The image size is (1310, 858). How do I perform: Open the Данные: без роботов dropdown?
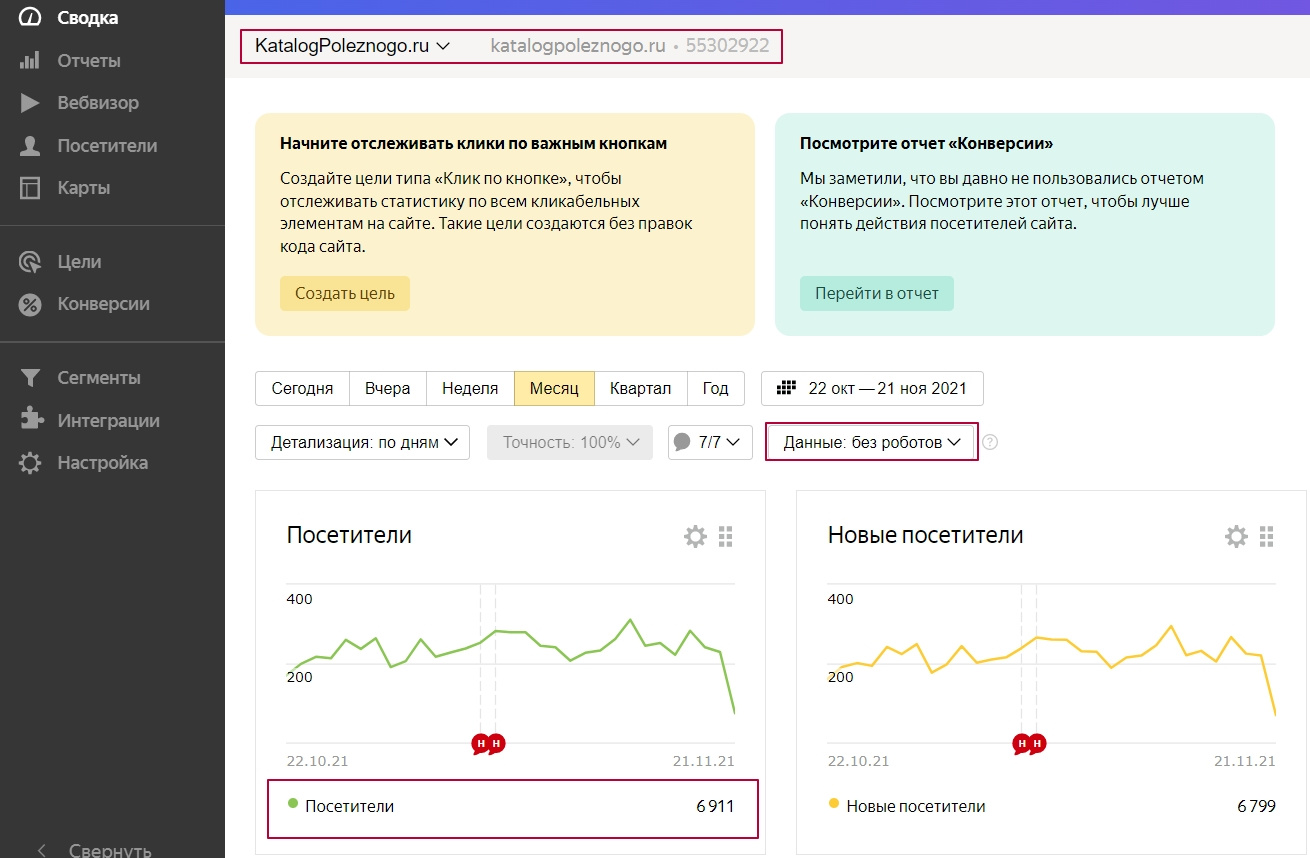pos(871,442)
